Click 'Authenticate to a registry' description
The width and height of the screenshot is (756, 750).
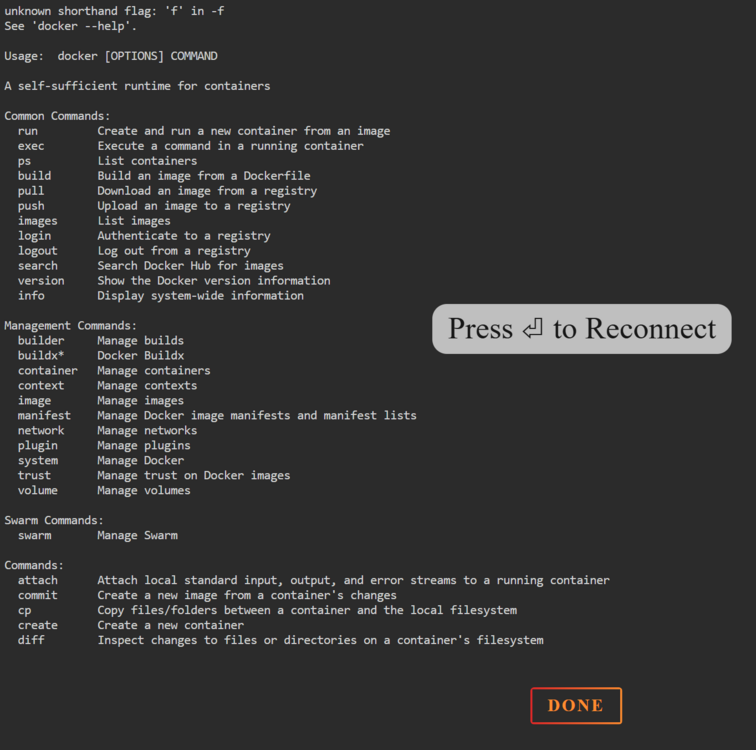(184, 236)
